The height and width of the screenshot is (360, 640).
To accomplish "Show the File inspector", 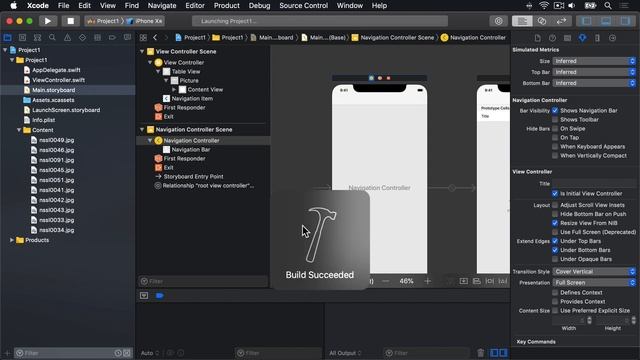I will (538, 38).
